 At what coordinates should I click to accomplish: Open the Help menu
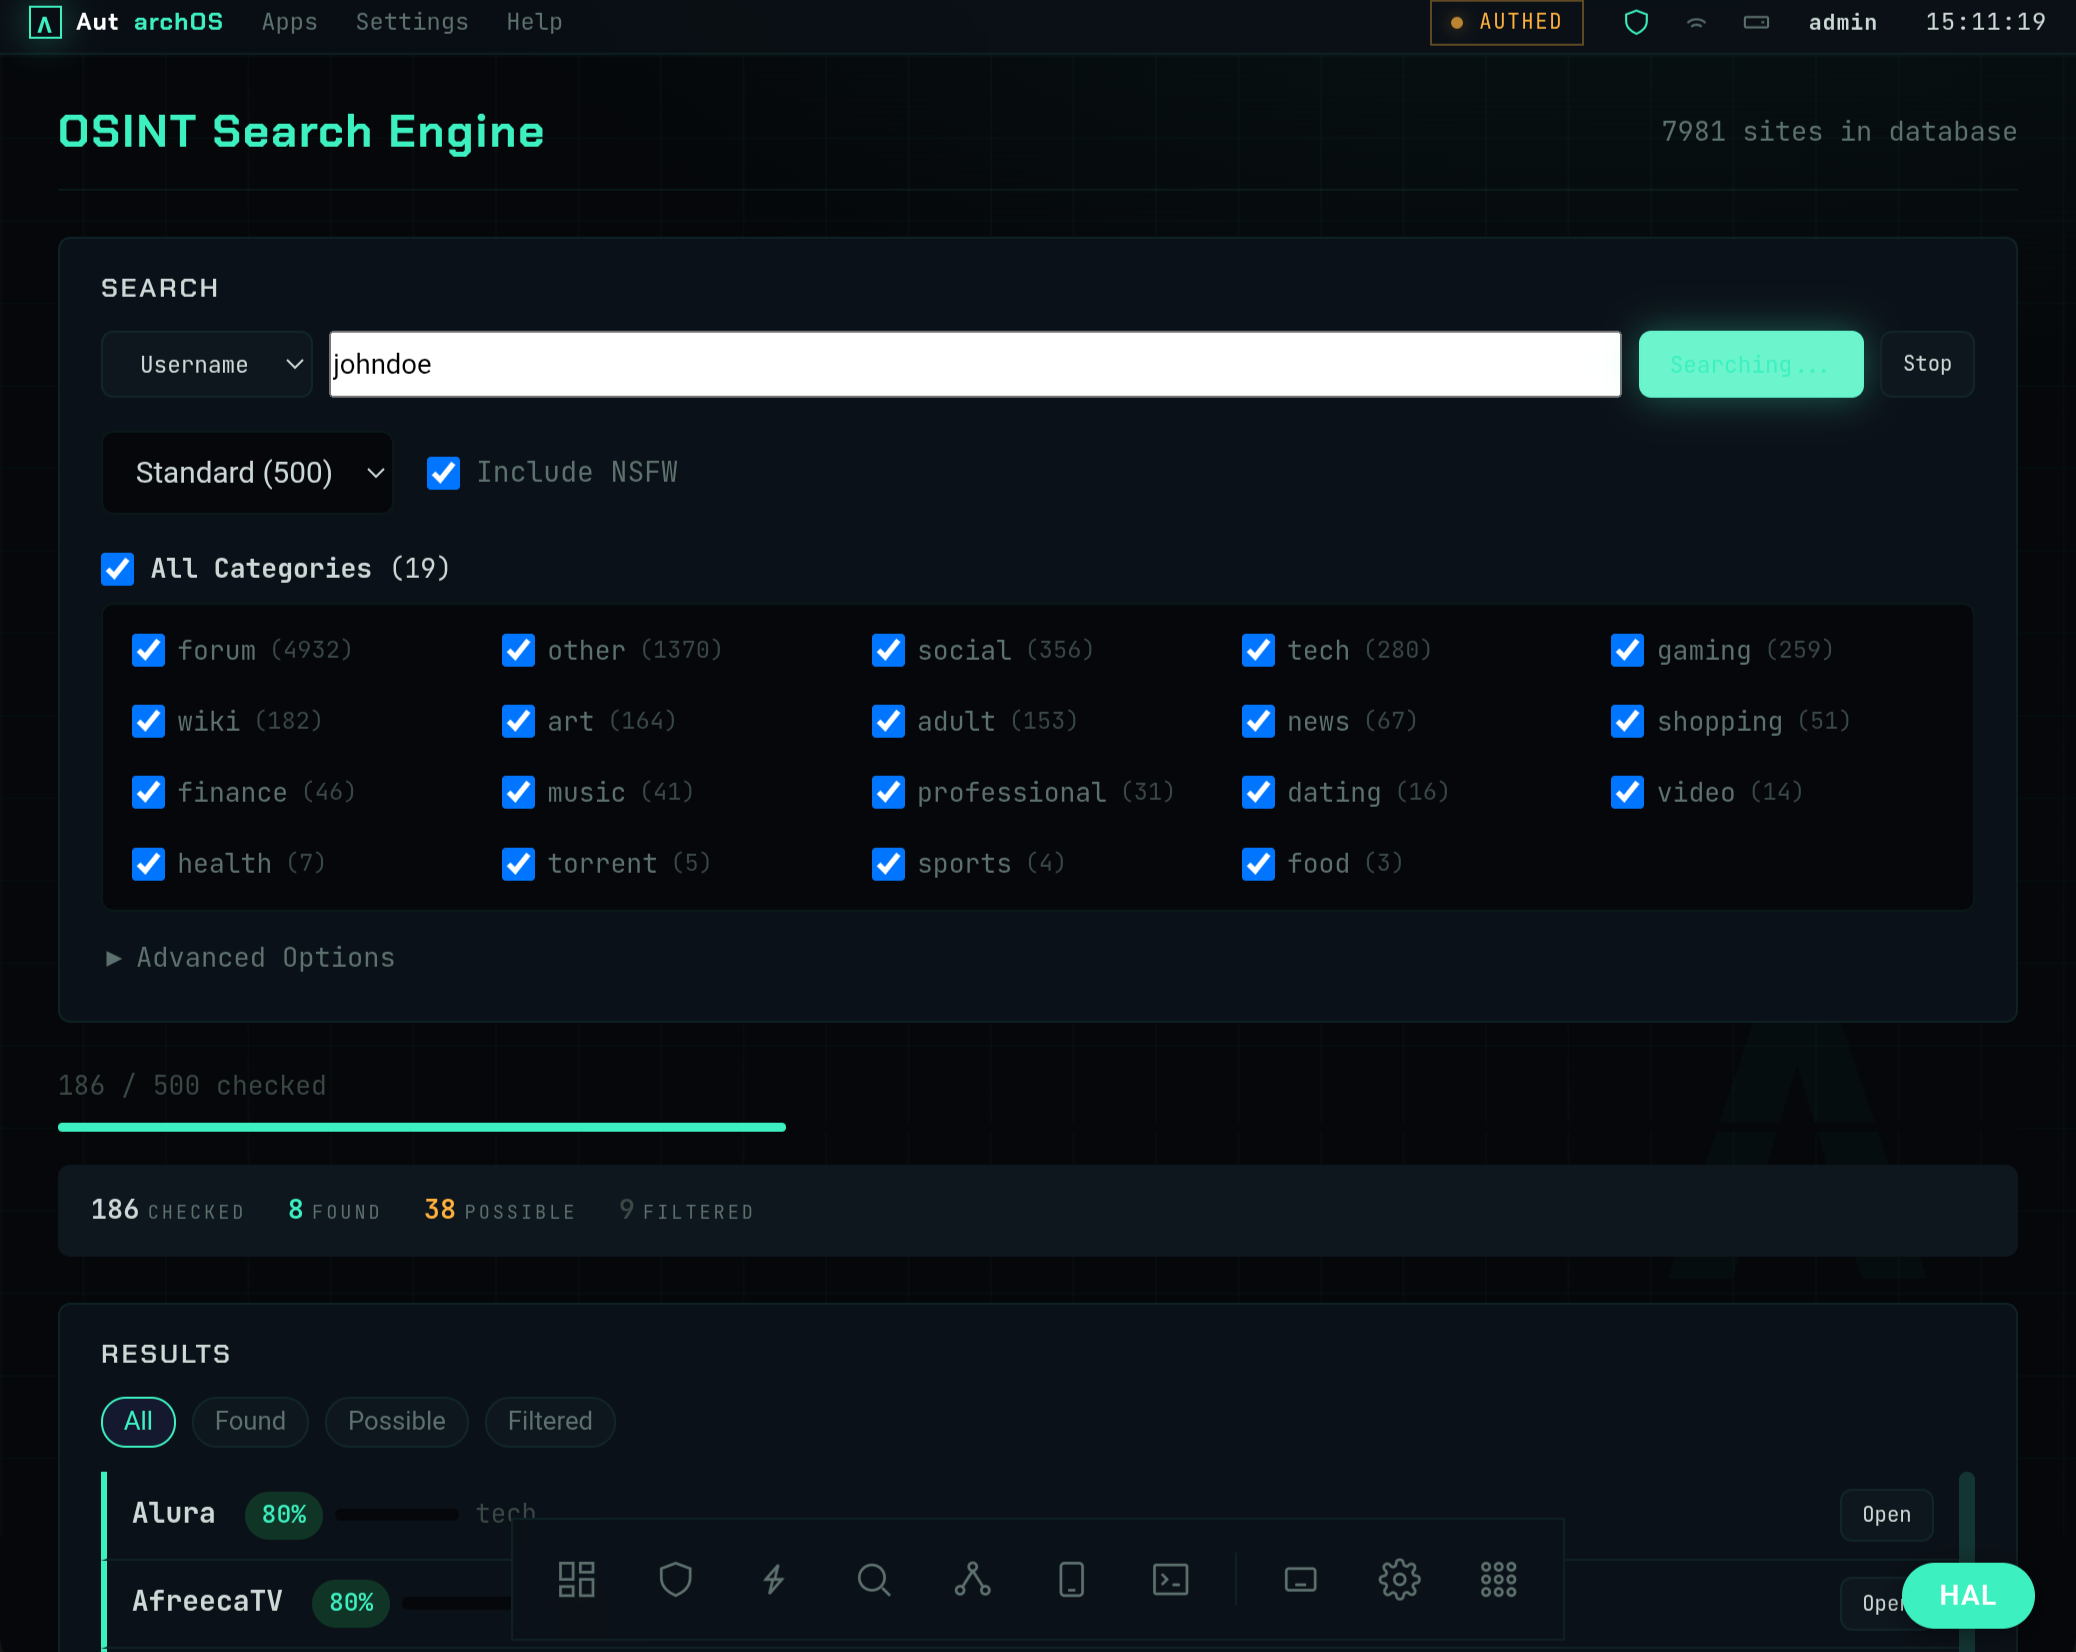coord(534,22)
